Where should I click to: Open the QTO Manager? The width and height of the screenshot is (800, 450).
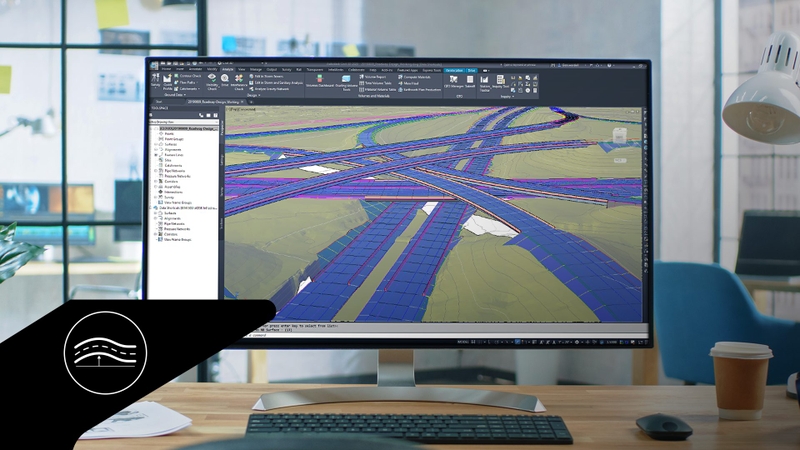point(453,81)
